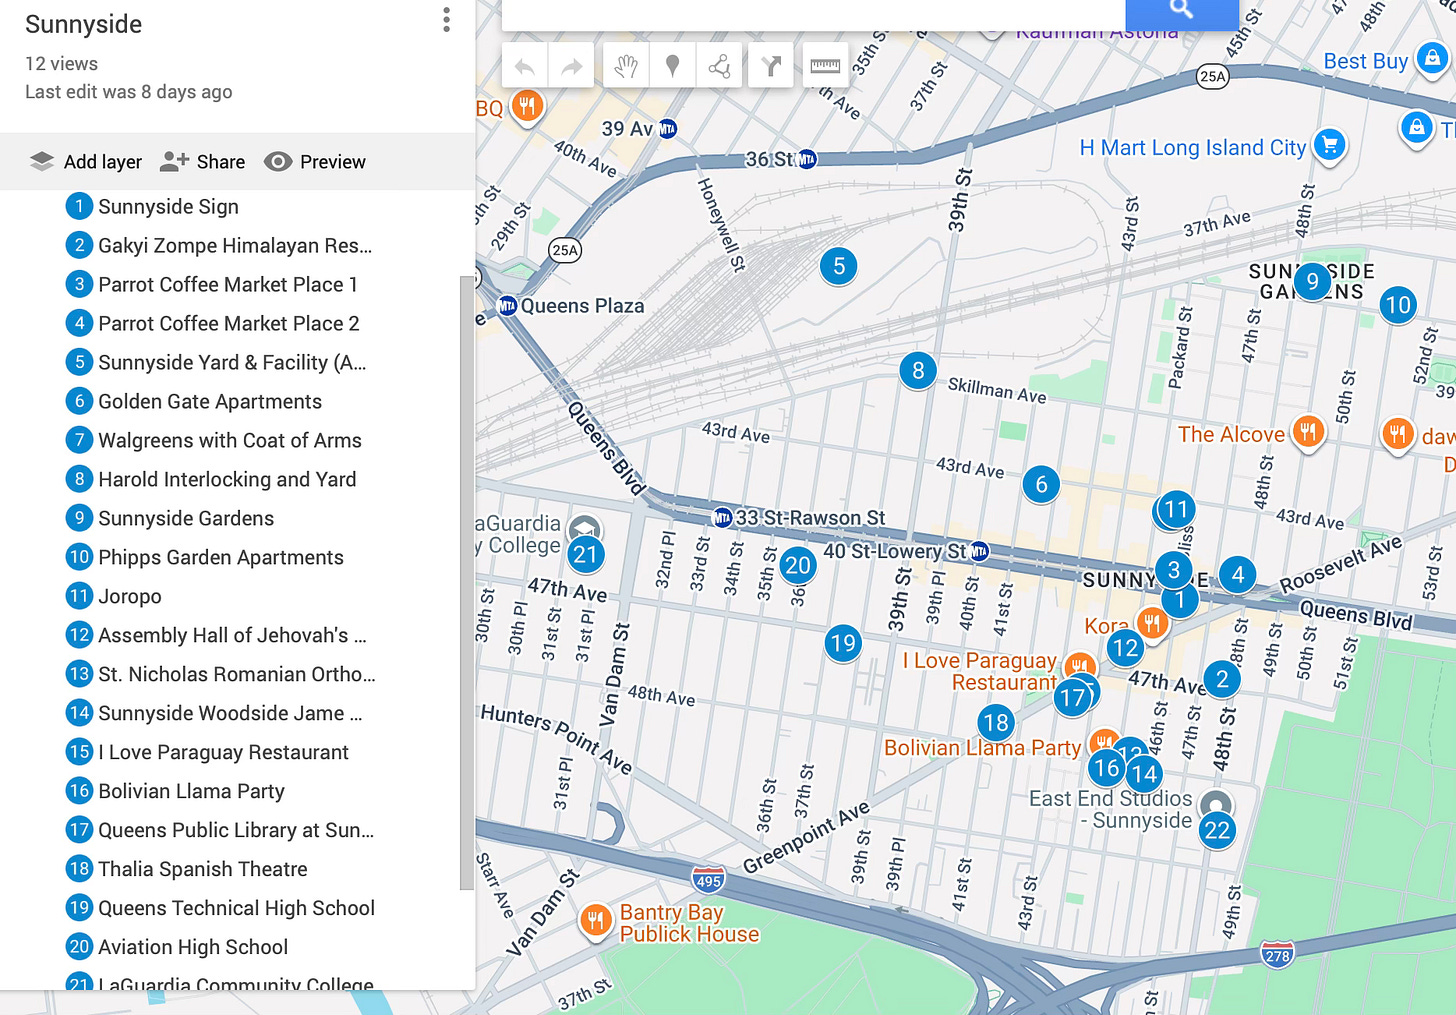Click Bantry Bay Publick House restaurant icon
Screen dimensions: 1456x1015
pyautogui.click(x=596, y=921)
